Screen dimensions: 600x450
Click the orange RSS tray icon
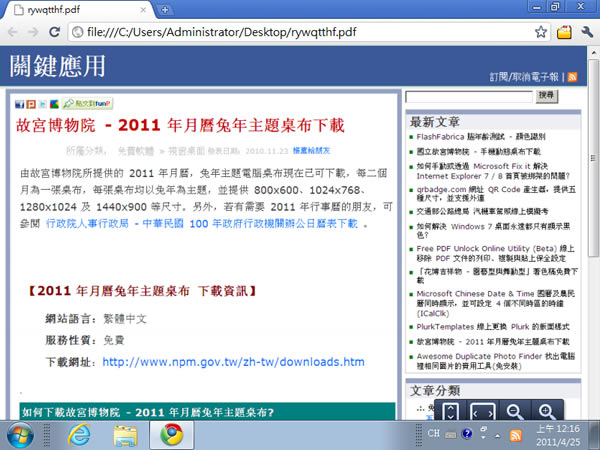pyautogui.click(x=516, y=435)
